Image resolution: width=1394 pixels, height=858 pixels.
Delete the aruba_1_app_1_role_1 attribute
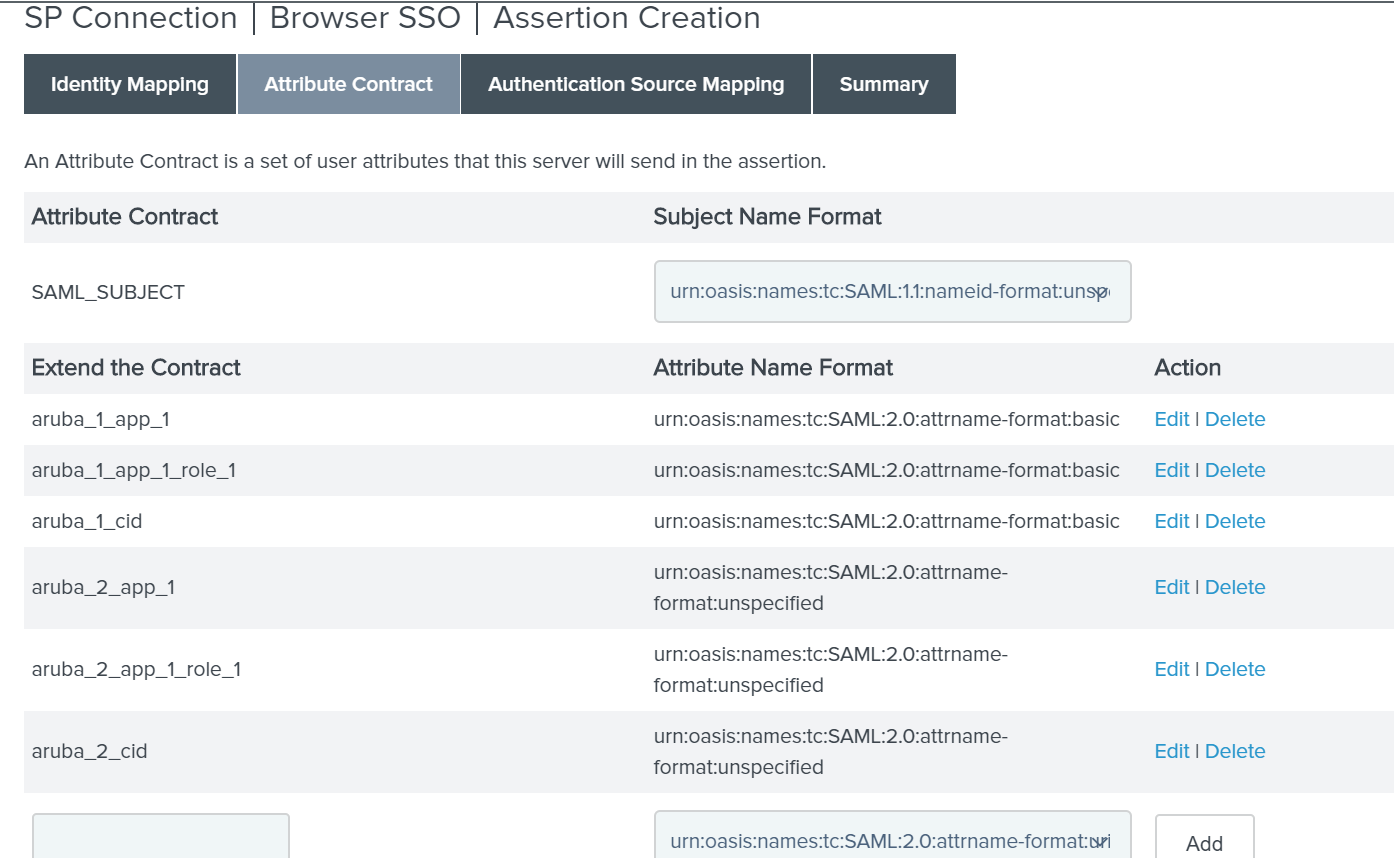tap(1235, 470)
